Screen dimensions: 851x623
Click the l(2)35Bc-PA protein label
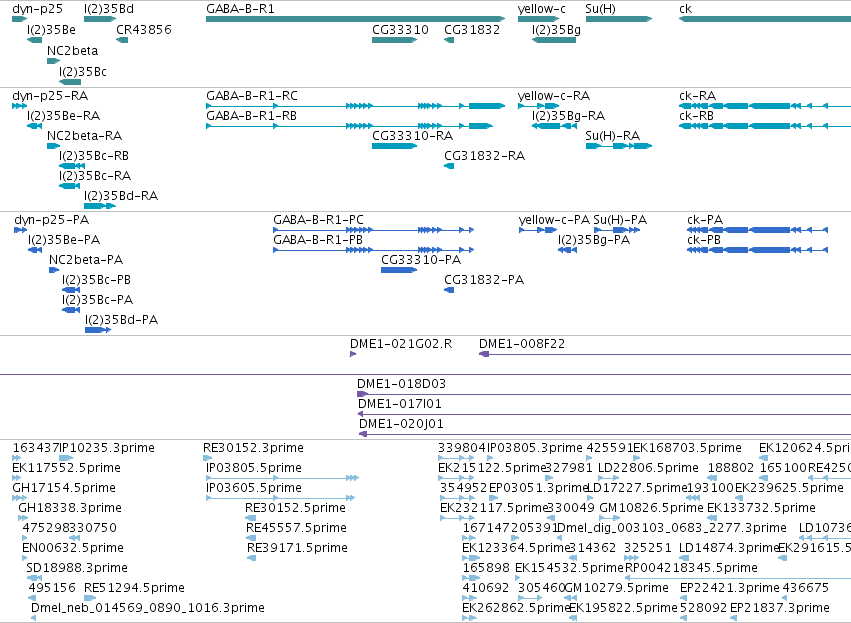(x=97, y=300)
